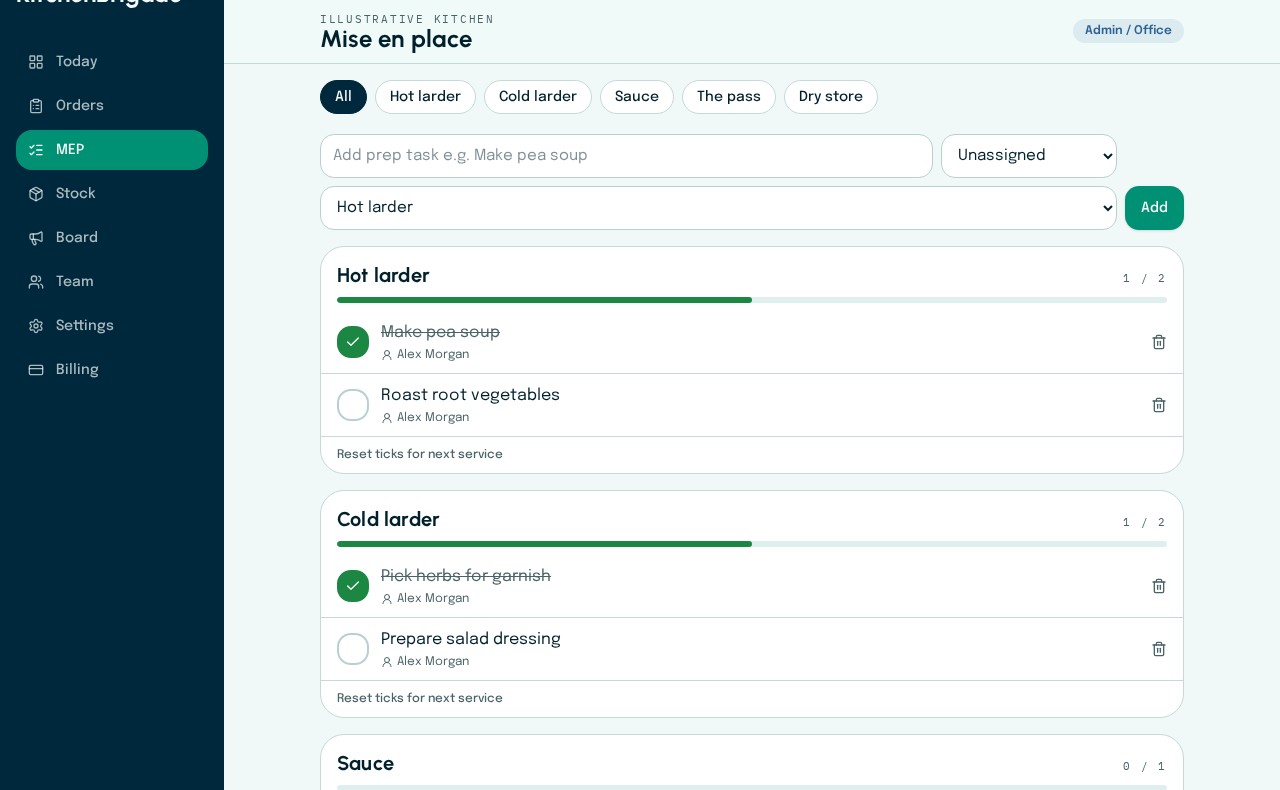
Task: Delete the Prepare salad dressing task
Action: [1159, 649]
